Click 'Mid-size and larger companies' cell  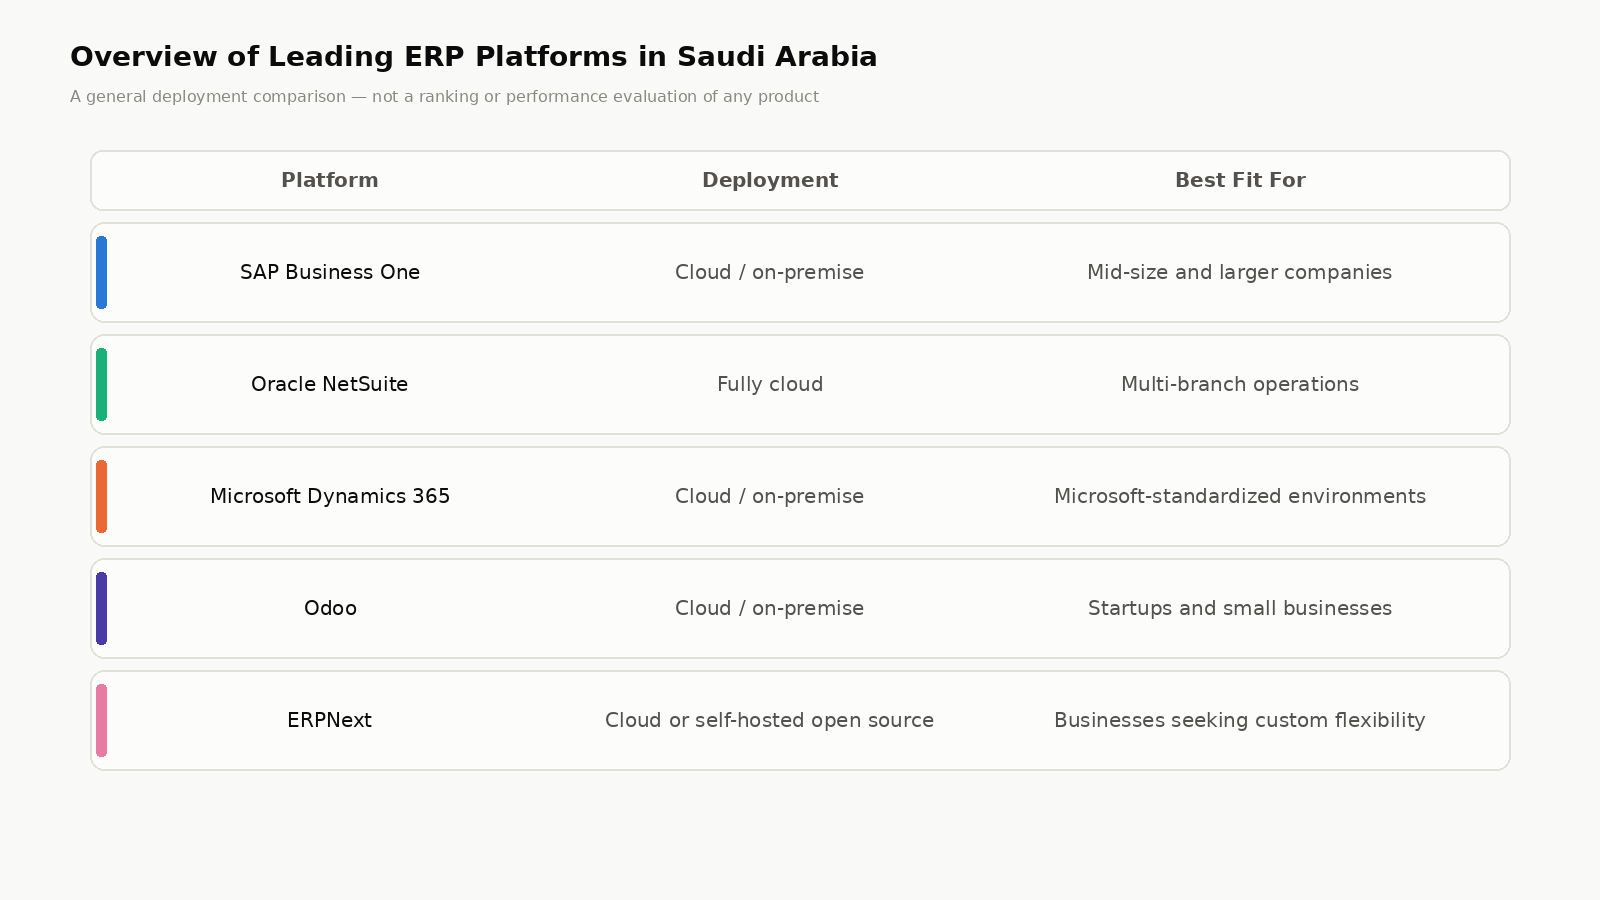click(1240, 272)
